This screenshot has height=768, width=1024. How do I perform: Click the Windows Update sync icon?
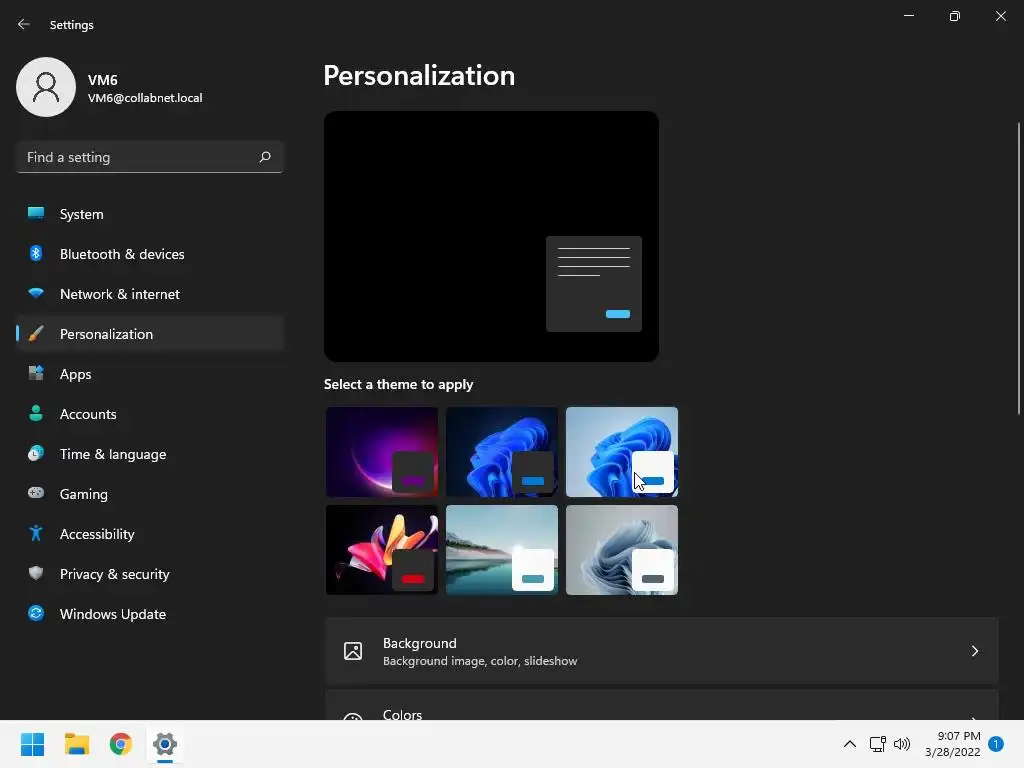36,613
